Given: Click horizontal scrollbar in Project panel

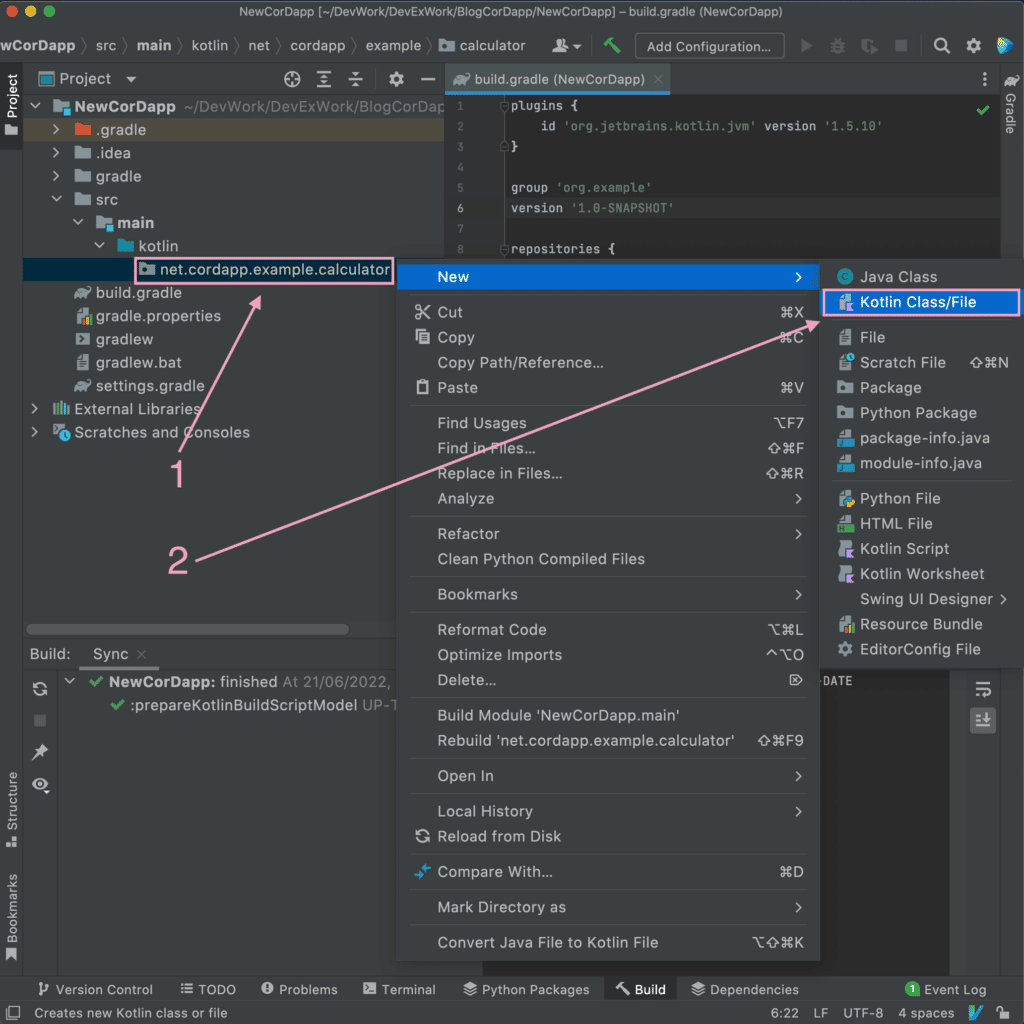Looking at the screenshot, I should click(x=187, y=630).
